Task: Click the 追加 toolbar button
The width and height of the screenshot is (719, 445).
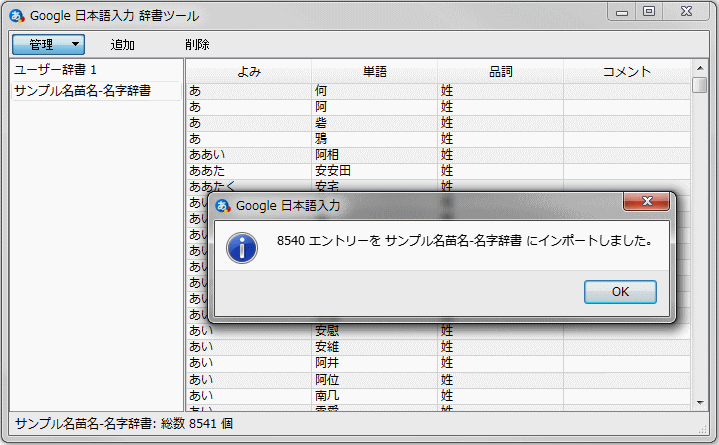Action: tap(122, 44)
